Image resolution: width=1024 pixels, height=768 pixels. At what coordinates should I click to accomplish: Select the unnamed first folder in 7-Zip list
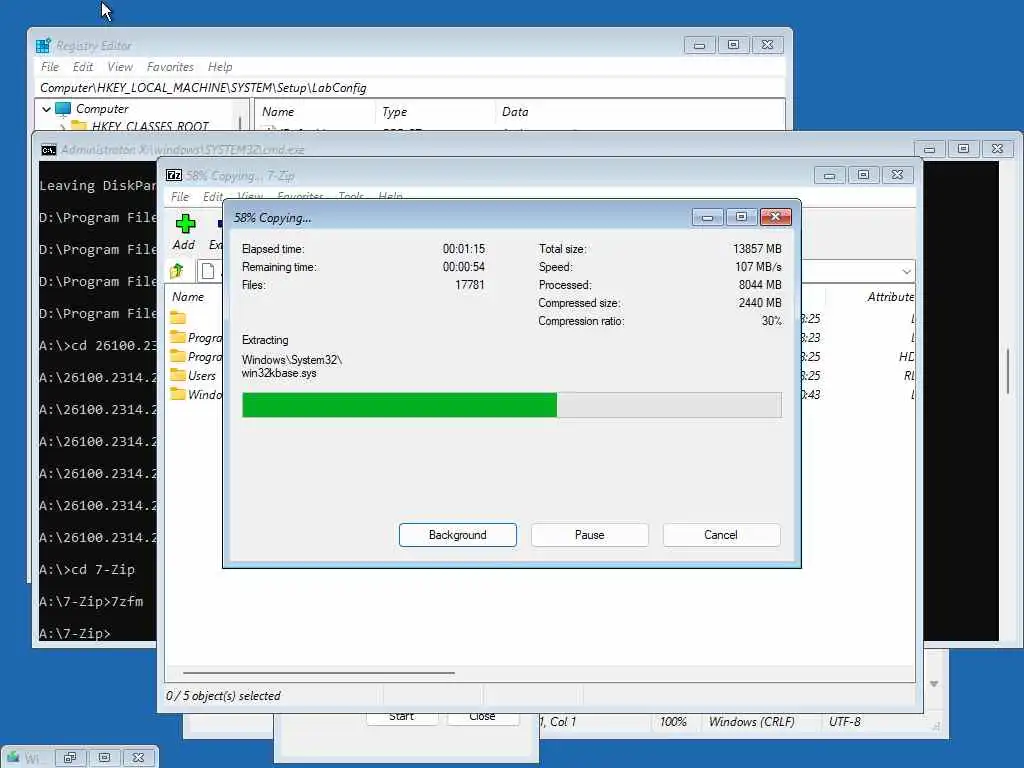[x=178, y=318]
